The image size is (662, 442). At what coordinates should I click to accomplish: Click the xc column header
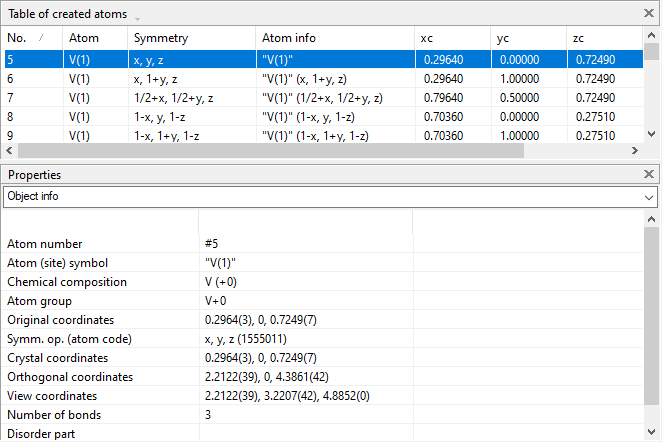pos(452,37)
